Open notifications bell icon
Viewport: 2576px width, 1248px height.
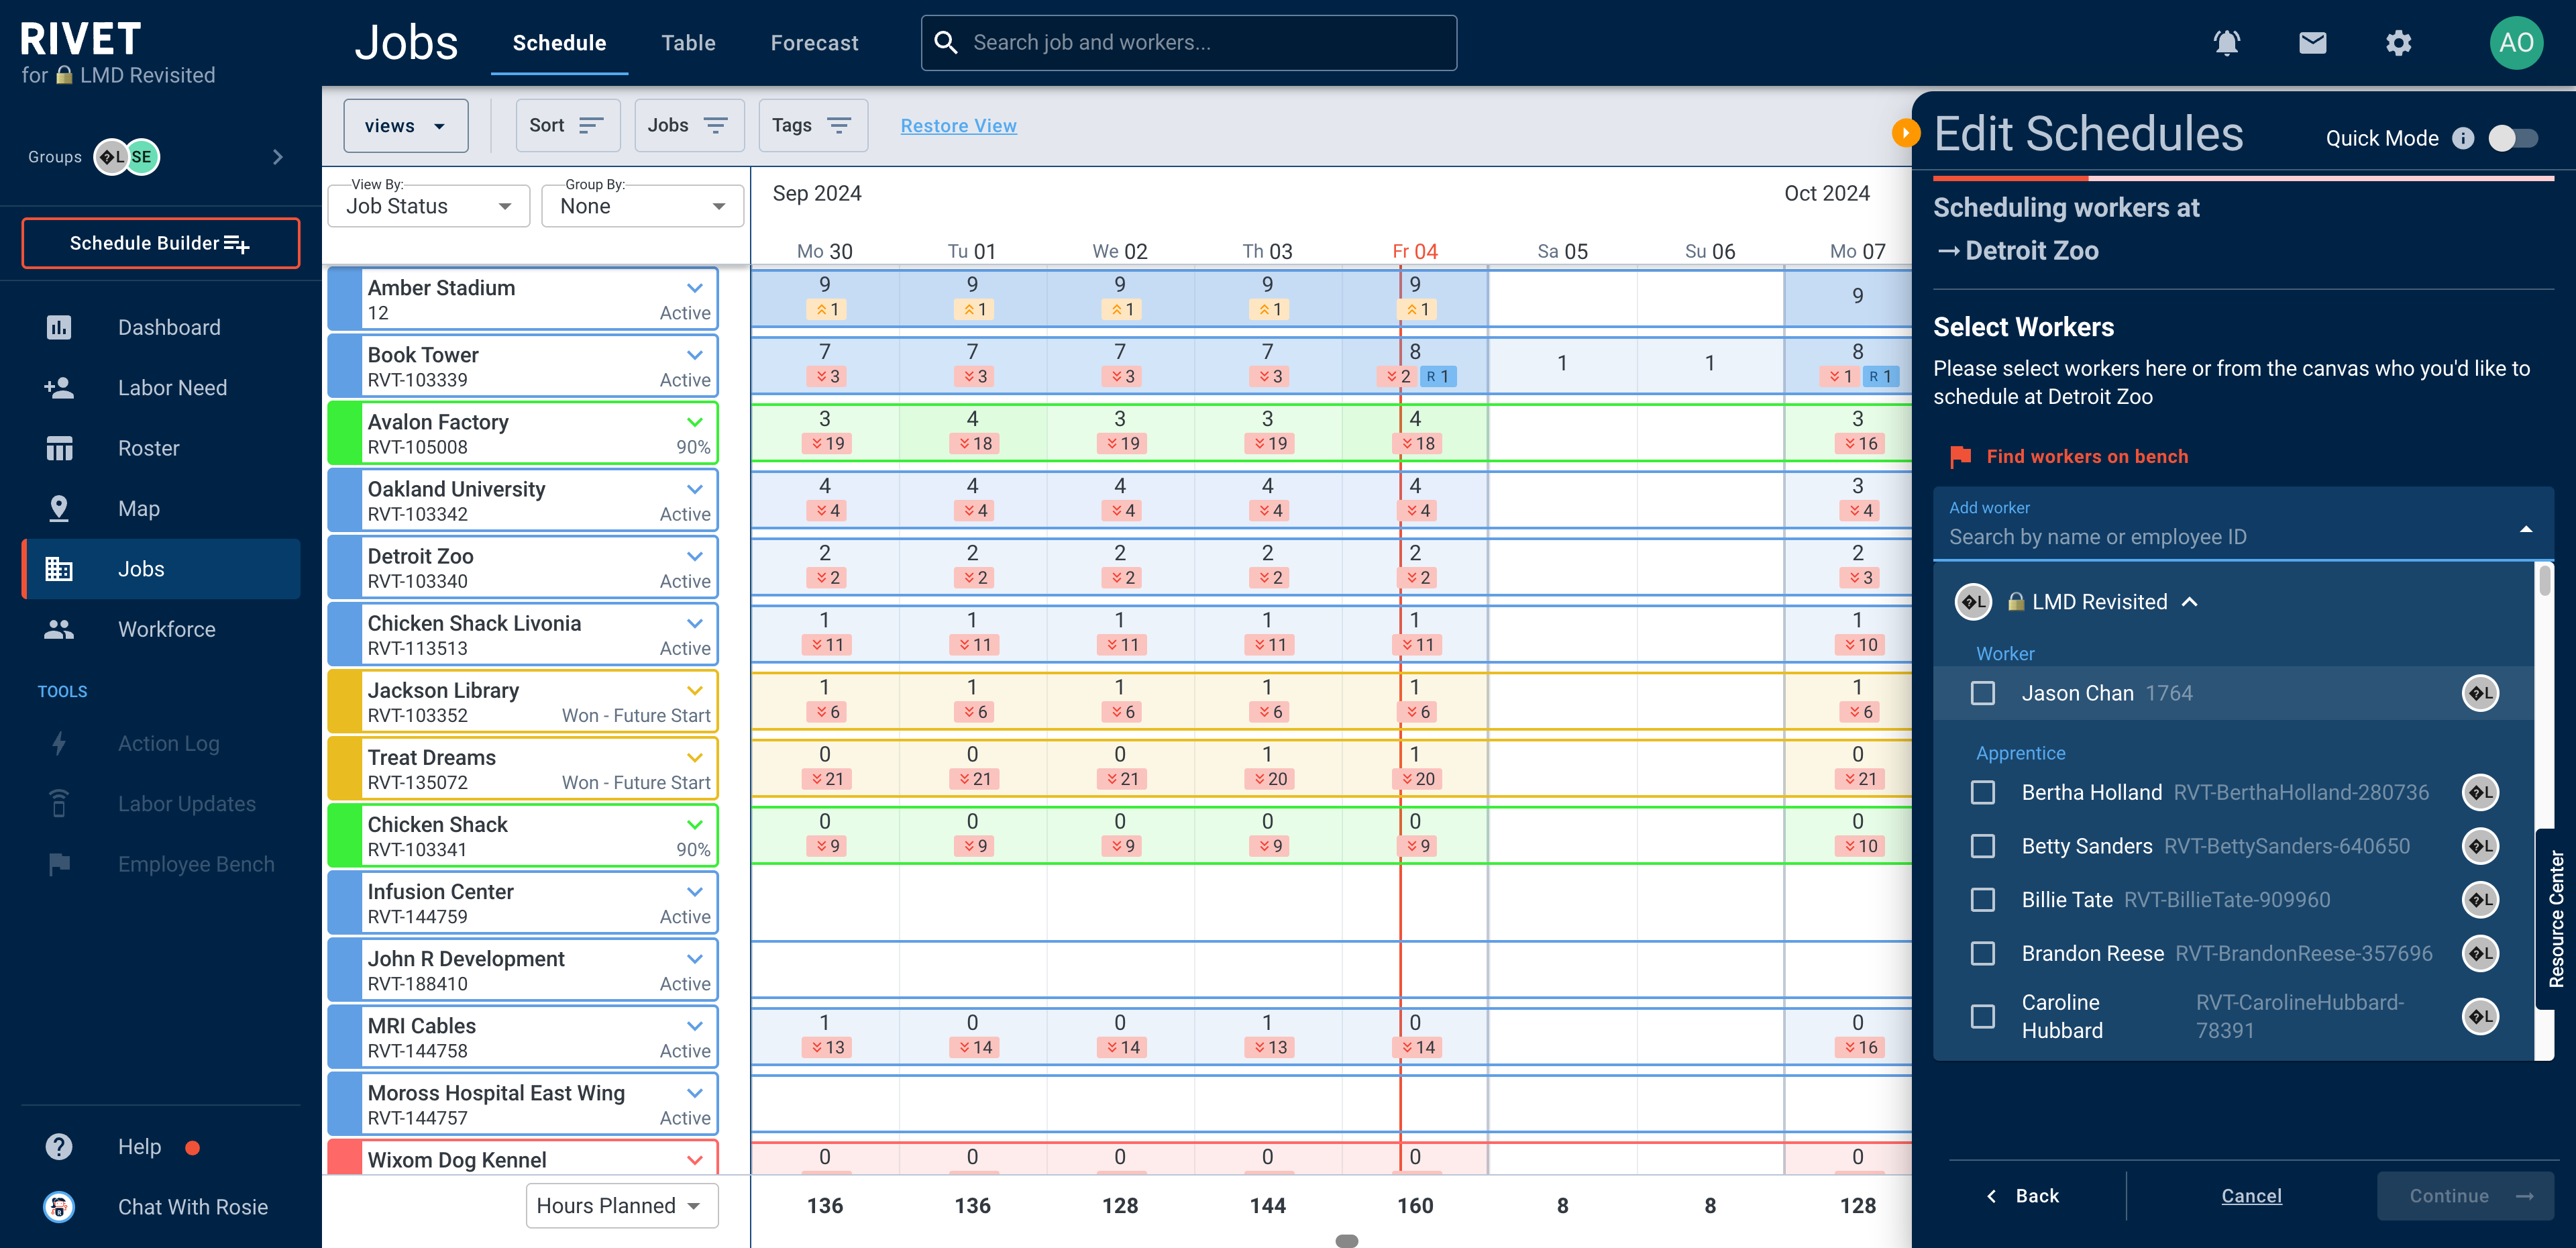tap(2226, 43)
